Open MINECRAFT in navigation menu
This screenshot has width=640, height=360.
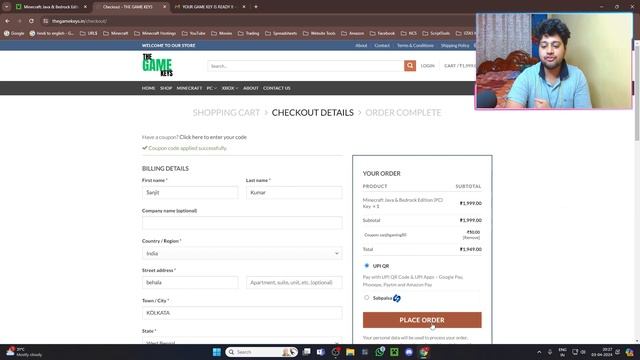pyautogui.click(x=189, y=88)
